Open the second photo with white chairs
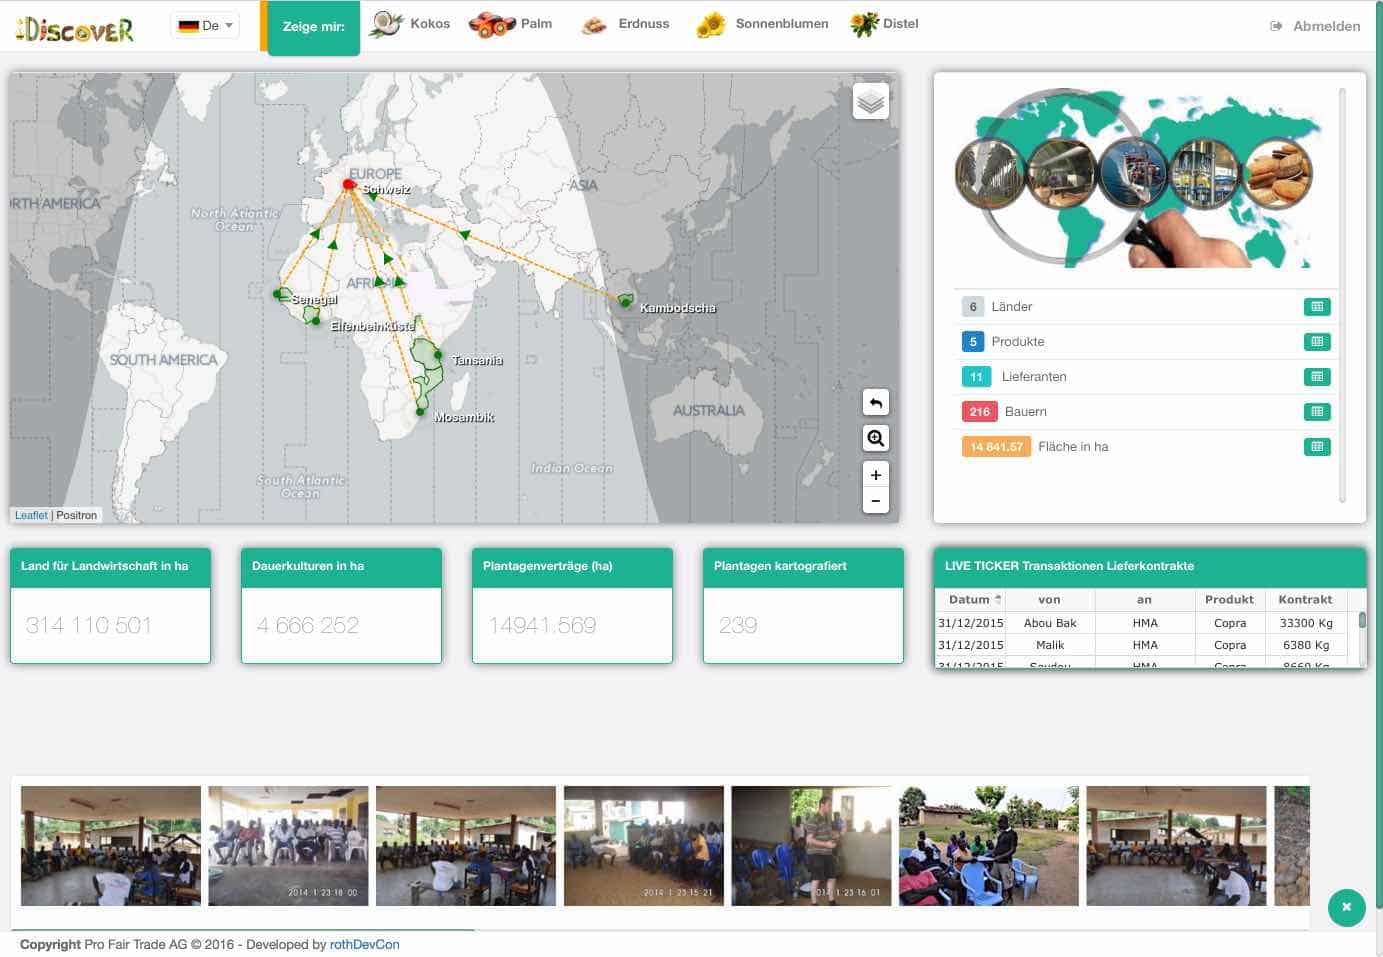This screenshot has height=957, width=1383. point(288,846)
